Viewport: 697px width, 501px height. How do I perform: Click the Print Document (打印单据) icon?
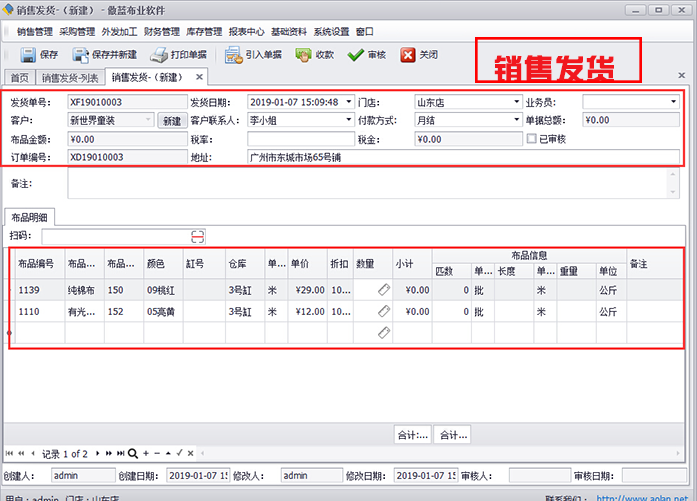[159, 55]
